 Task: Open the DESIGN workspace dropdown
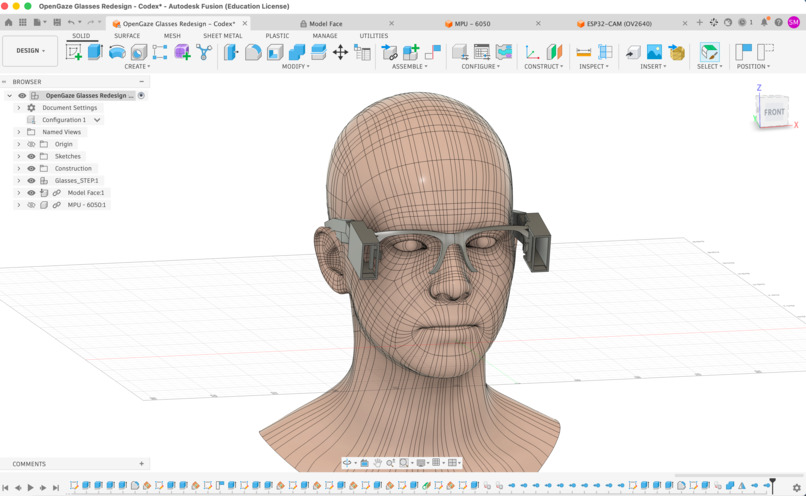pyautogui.click(x=30, y=51)
